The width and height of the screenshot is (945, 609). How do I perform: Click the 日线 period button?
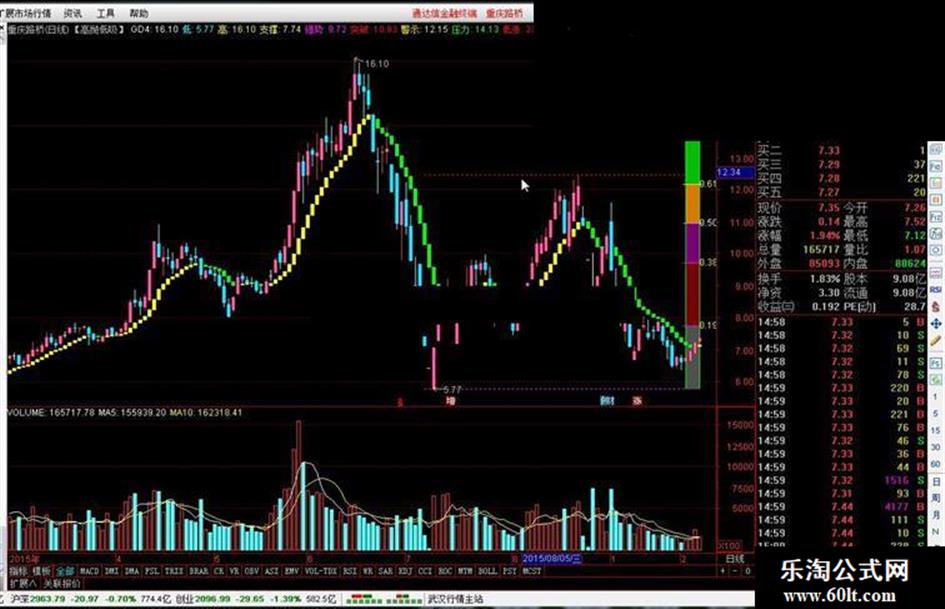click(735, 558)
